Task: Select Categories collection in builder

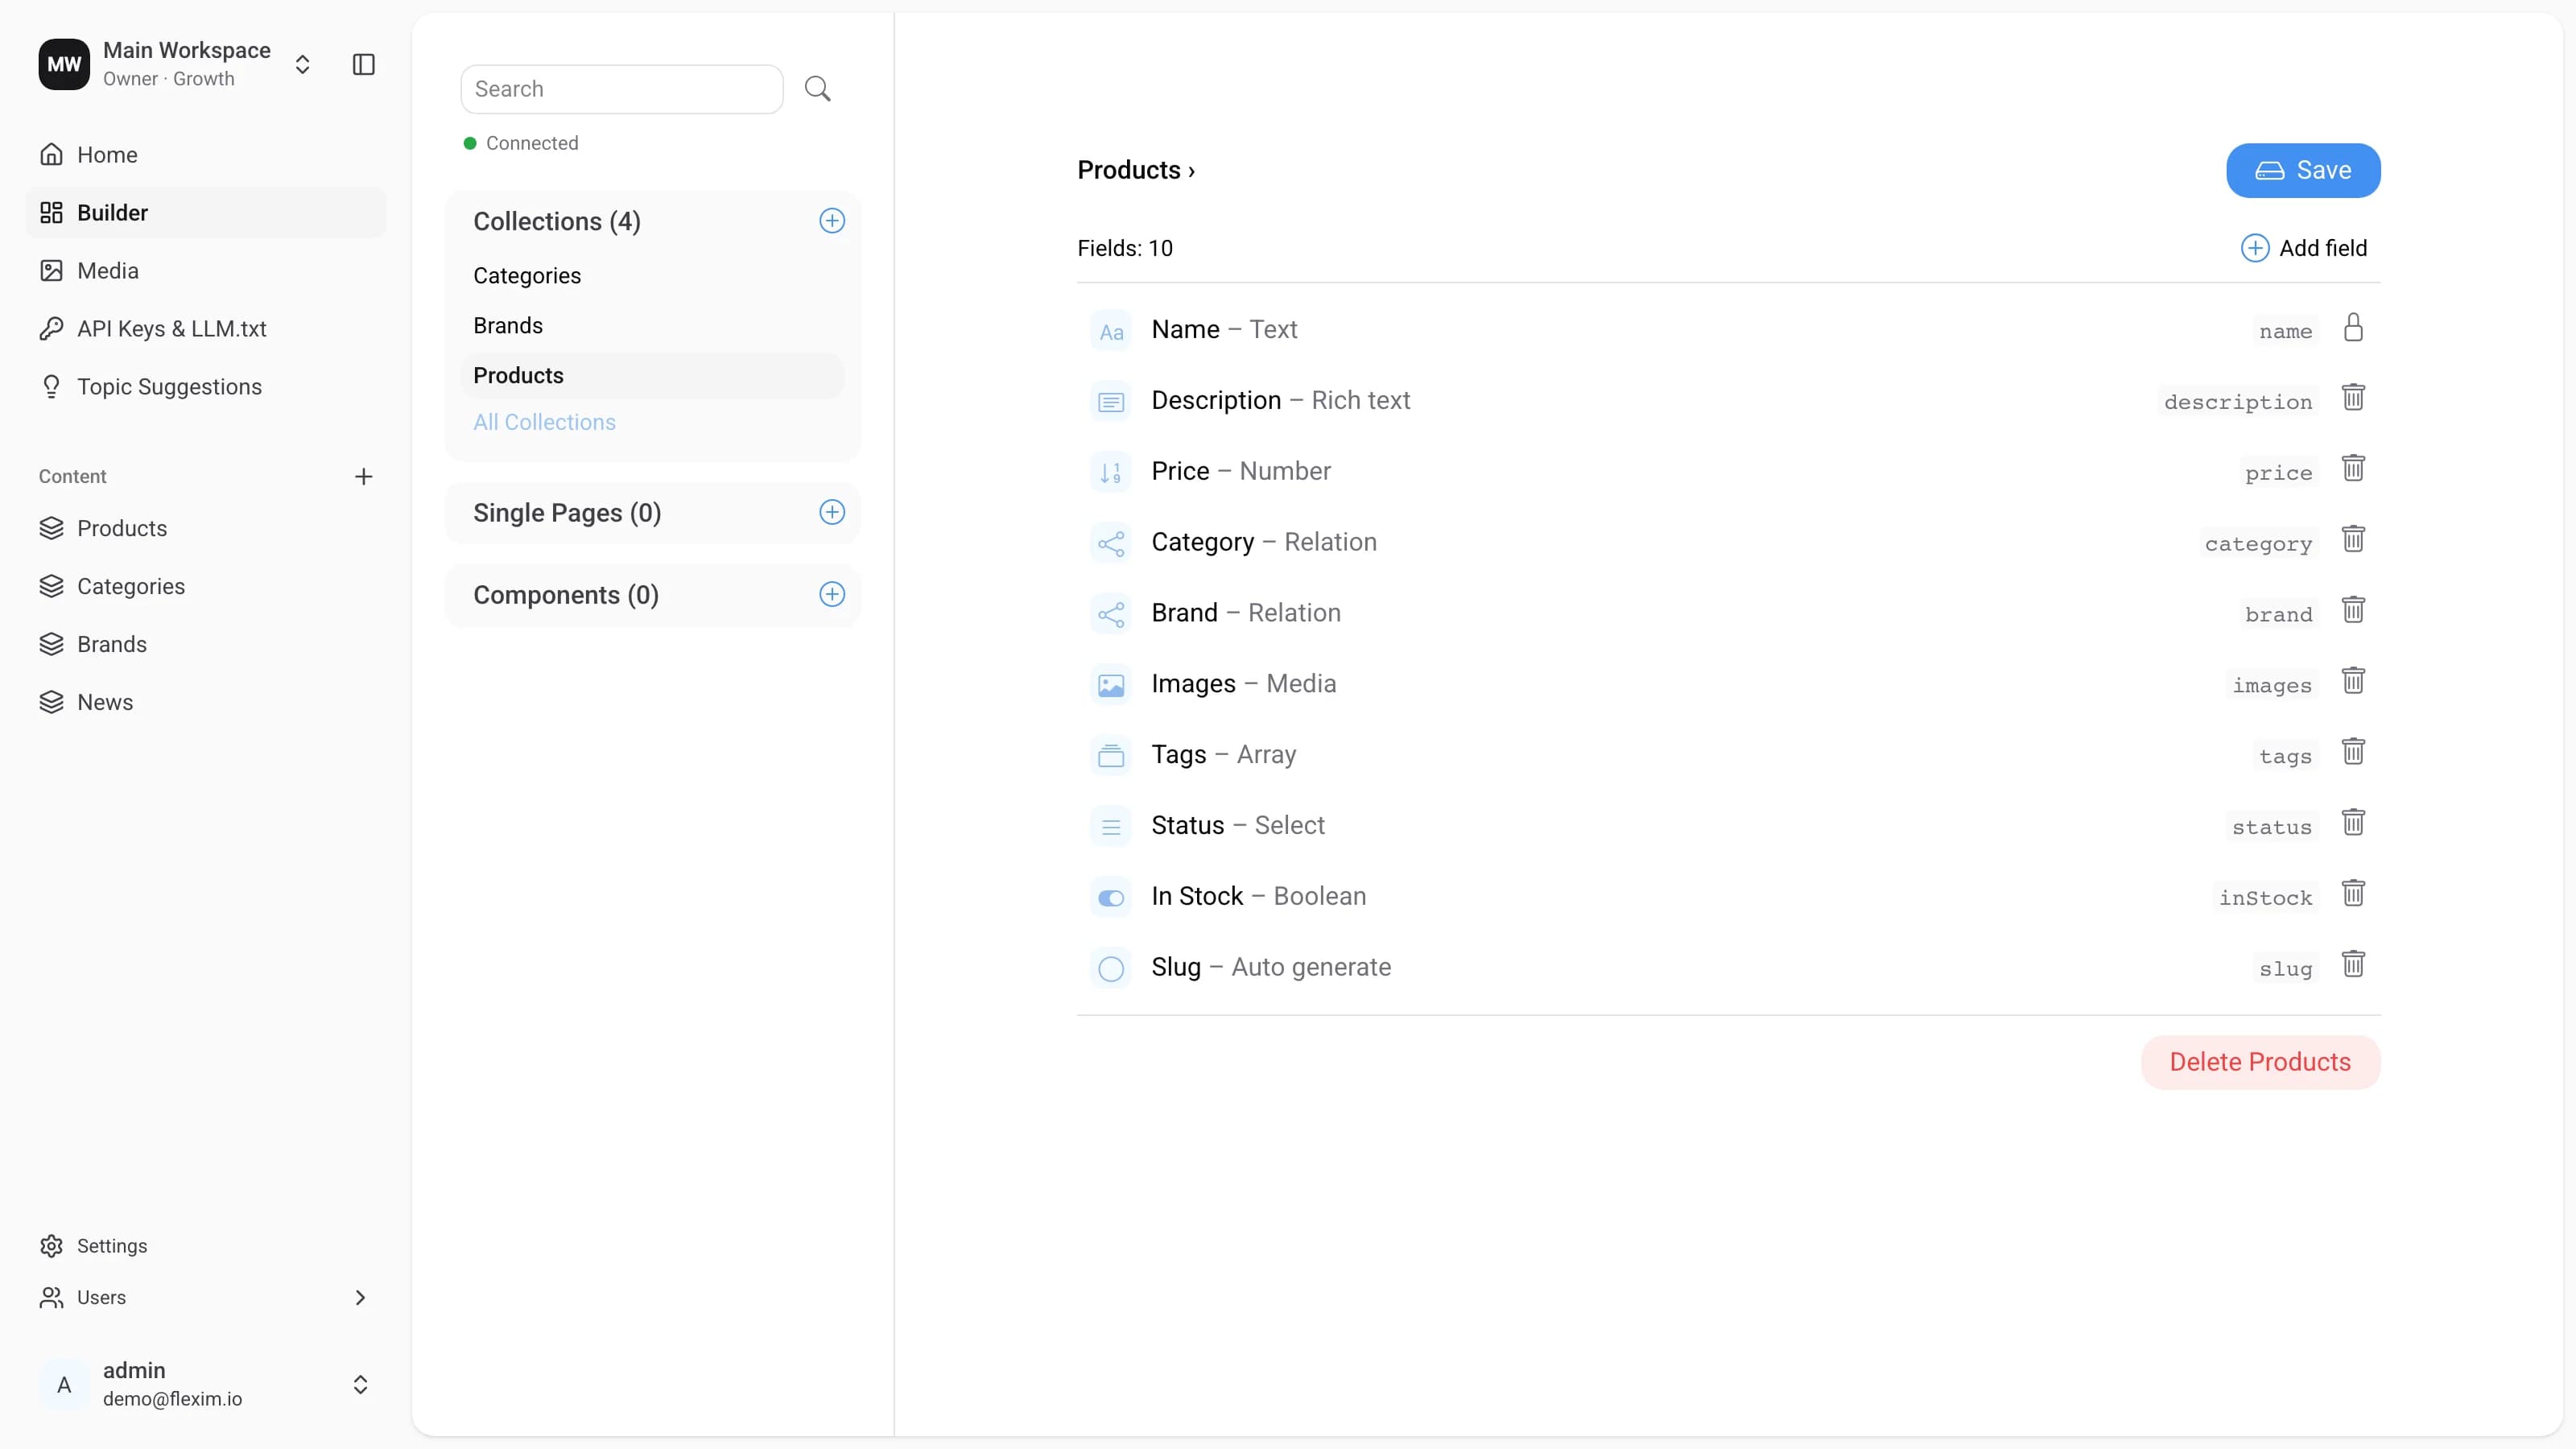Action: [652, 276]
